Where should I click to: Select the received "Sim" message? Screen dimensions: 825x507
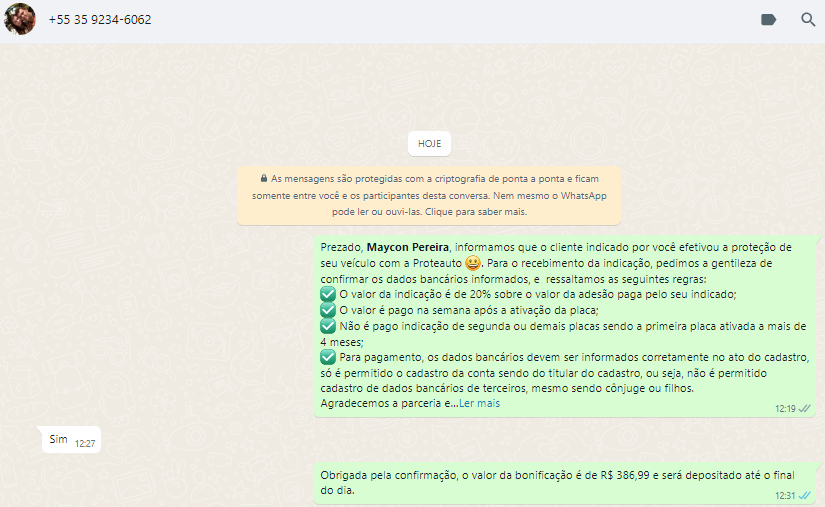(58, 439)
